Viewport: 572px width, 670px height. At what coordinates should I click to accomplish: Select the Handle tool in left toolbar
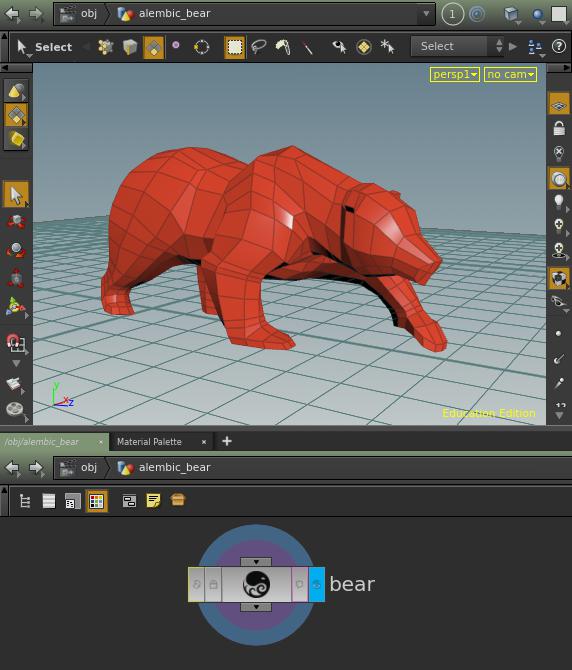(x=15, y=306)
